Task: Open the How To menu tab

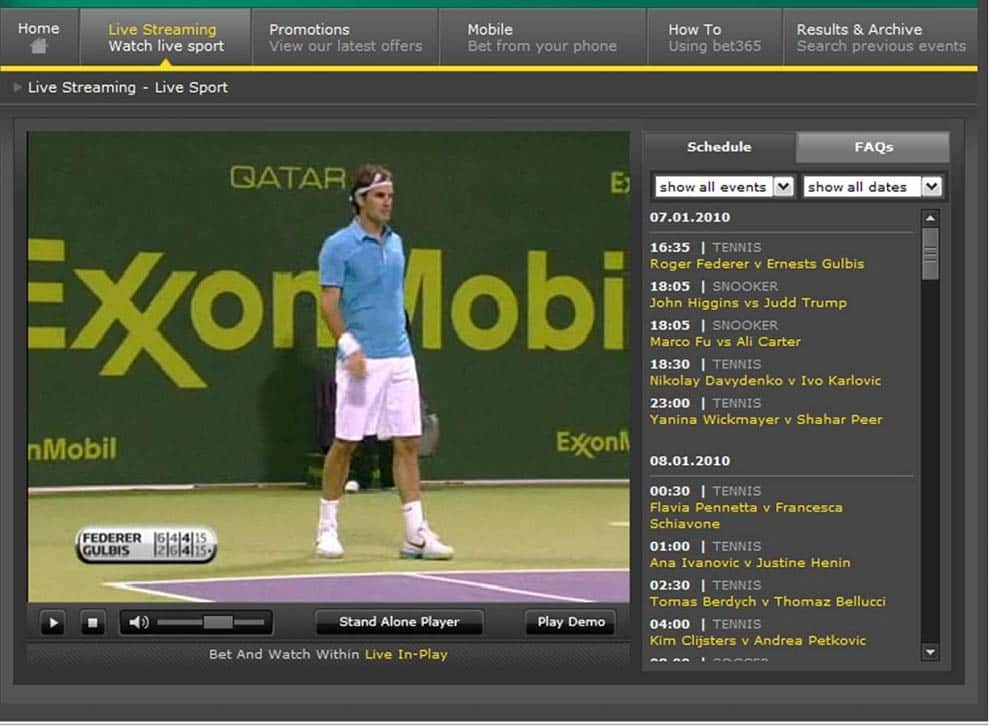Action: click(715, 38)
